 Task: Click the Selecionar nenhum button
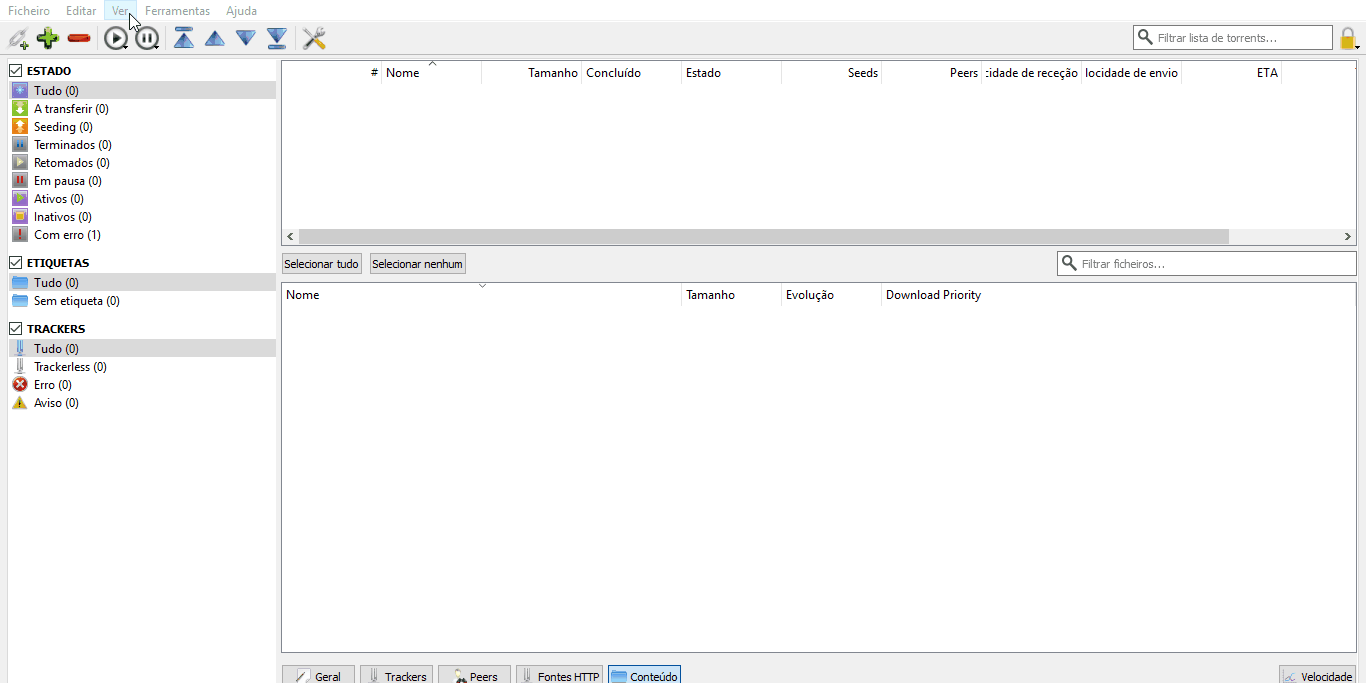[417, 264]
